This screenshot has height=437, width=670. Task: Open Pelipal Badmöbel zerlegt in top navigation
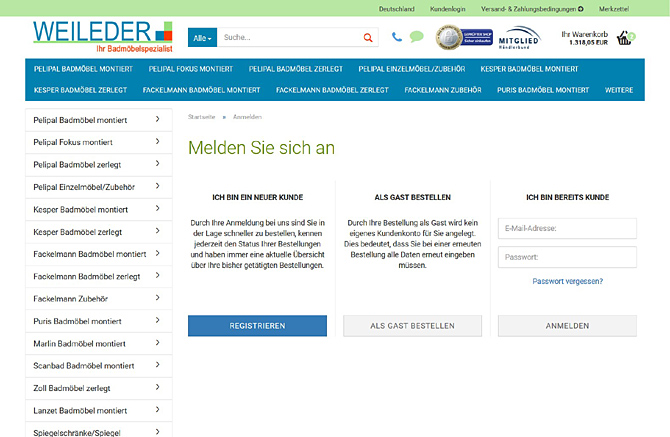tap(296, 69)
